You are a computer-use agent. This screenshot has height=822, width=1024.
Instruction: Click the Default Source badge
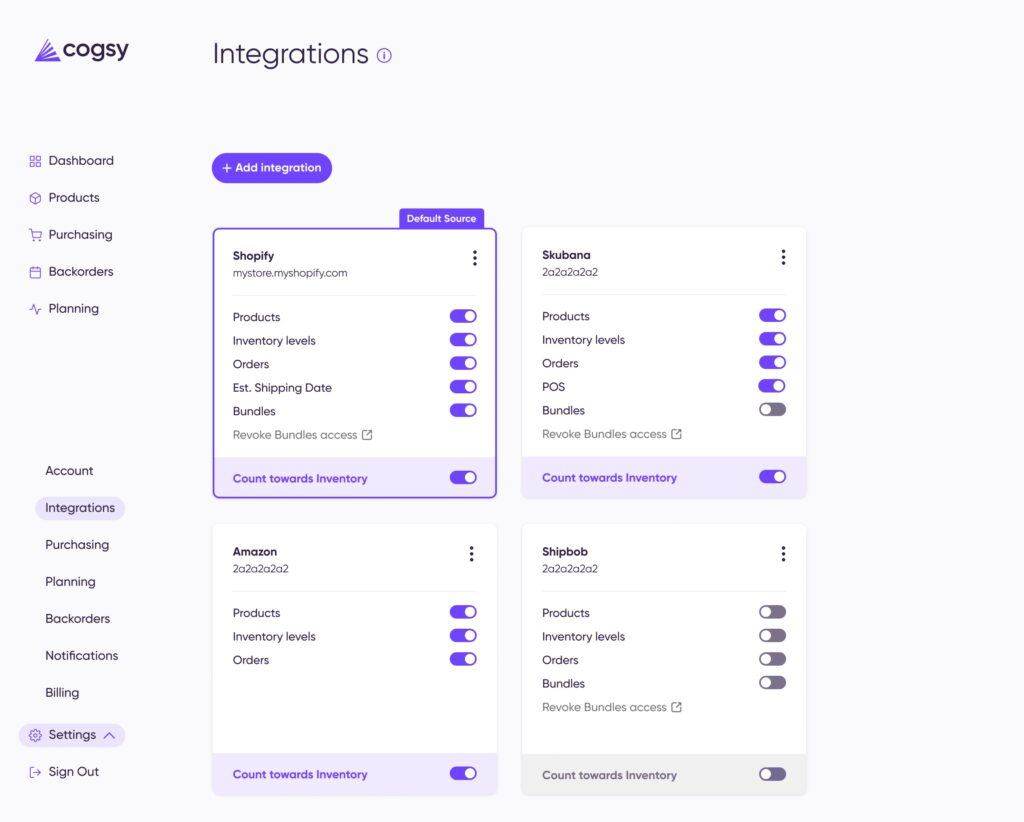click(x=441, y=219)
